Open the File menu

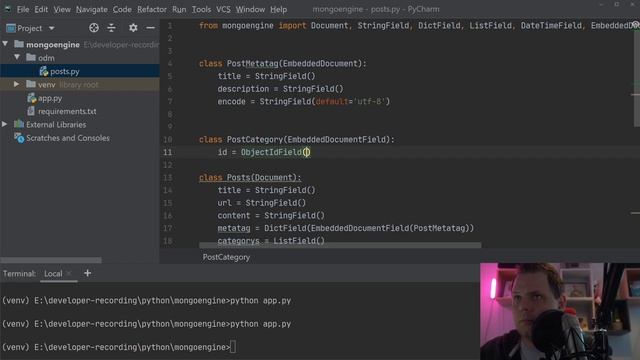[23, 9]
